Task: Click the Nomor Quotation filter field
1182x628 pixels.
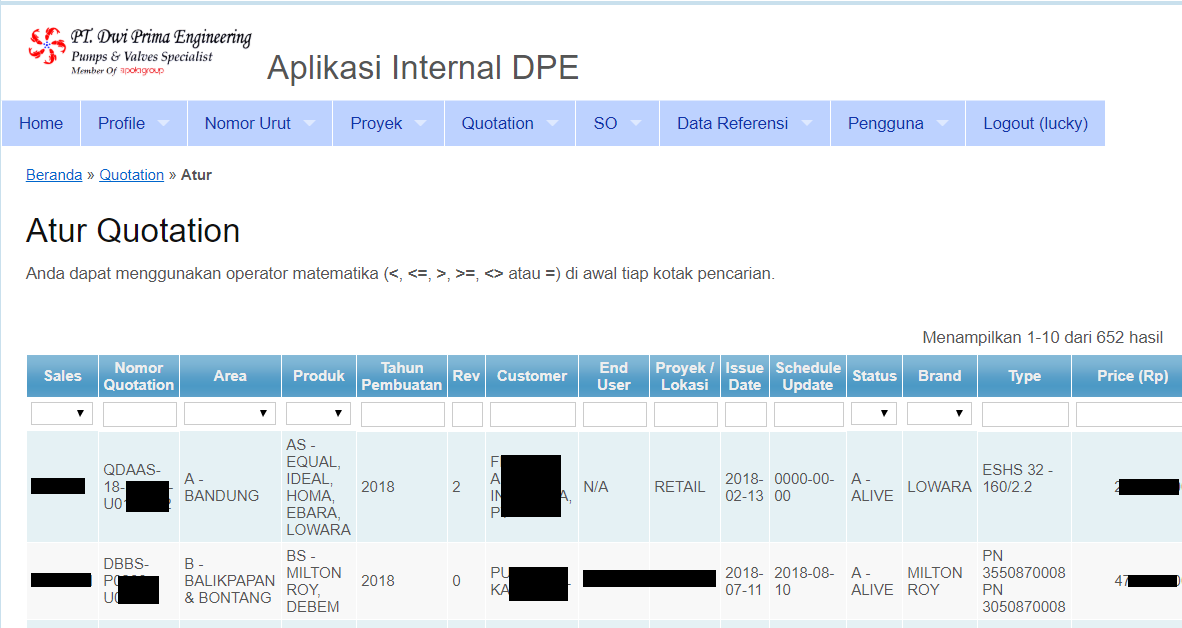Action: pyautogui.click(x=139, y=414)
